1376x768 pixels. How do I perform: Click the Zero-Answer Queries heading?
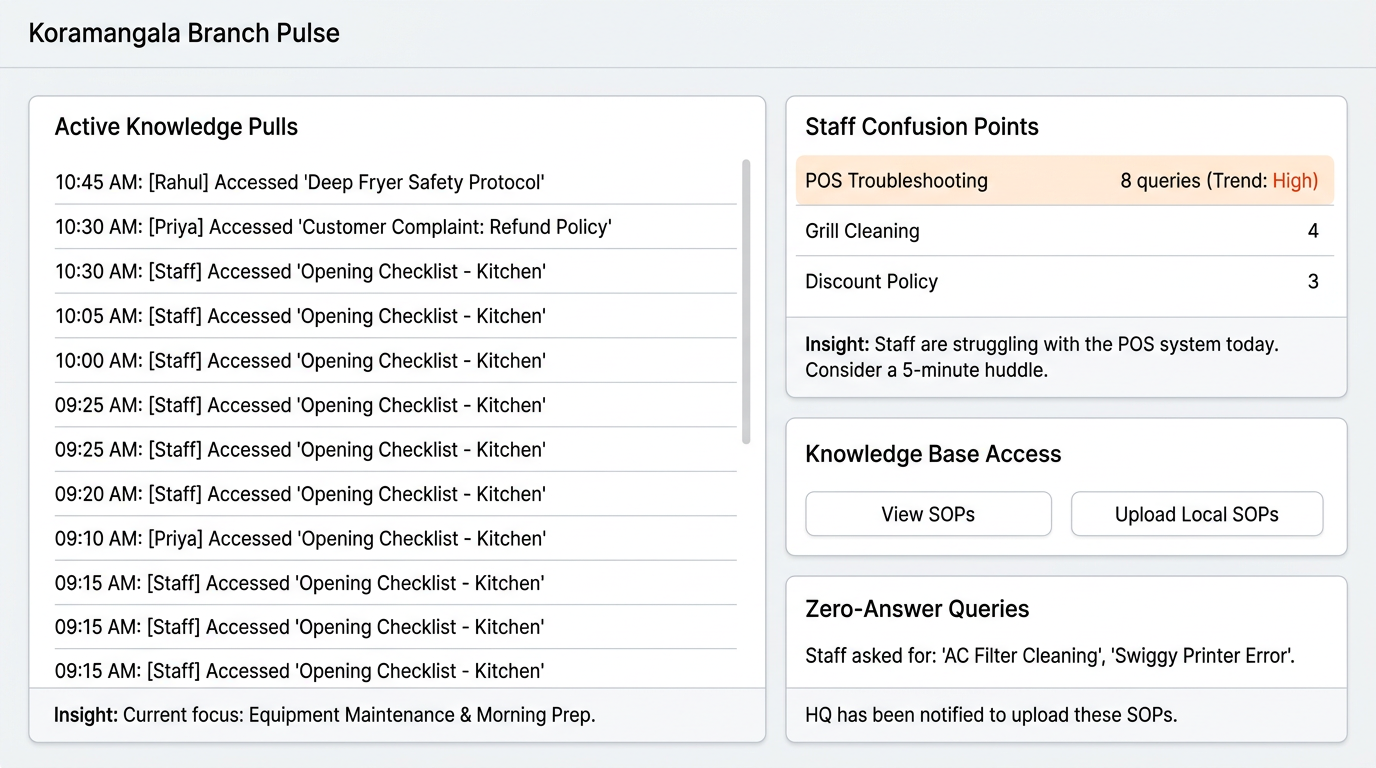(x=918, y=609)
